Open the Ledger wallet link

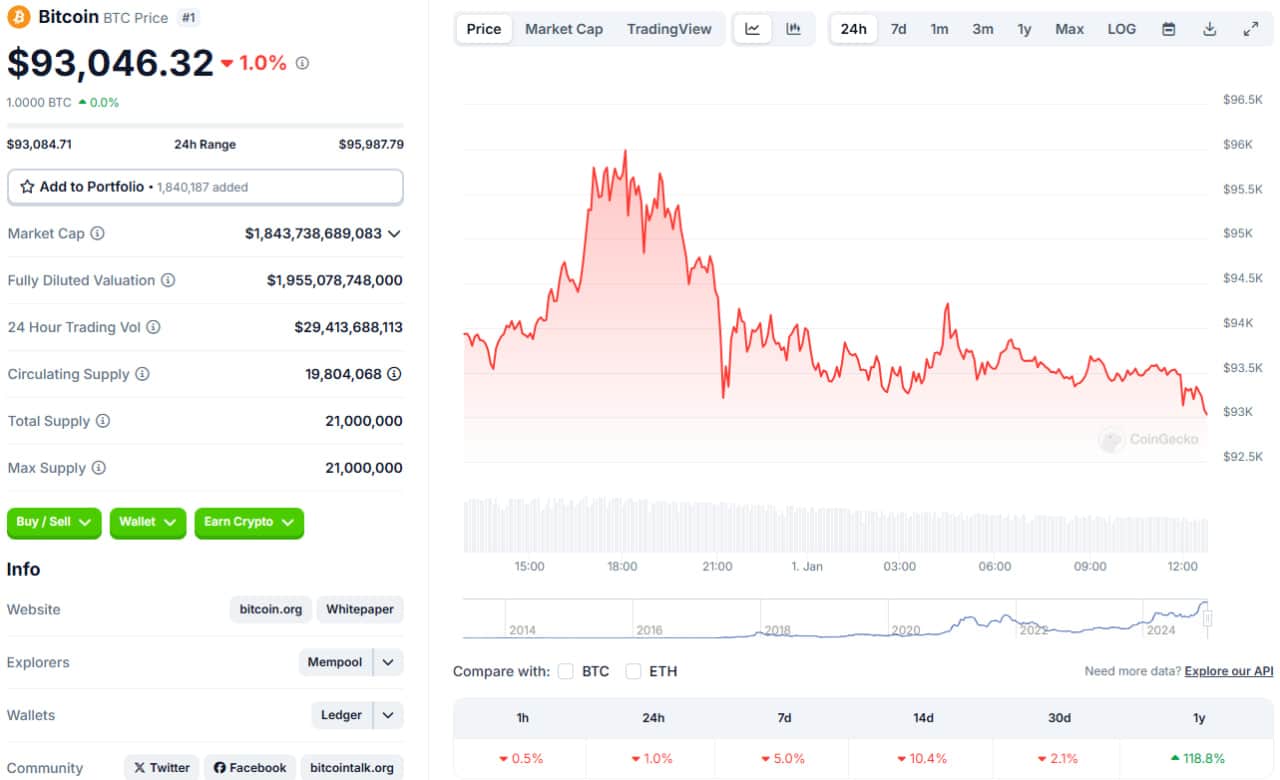coord(341,715)
